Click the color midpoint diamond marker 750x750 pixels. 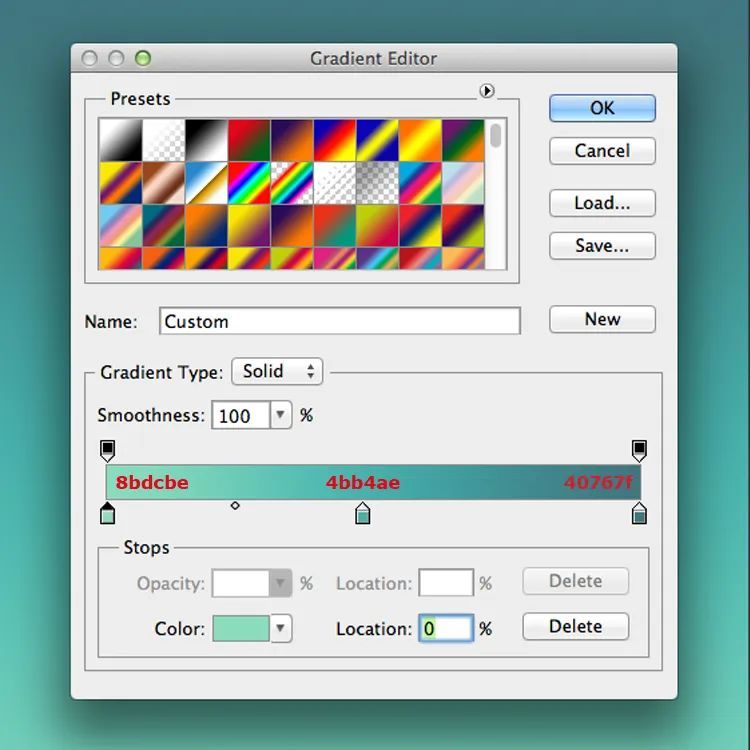(235, 506)
